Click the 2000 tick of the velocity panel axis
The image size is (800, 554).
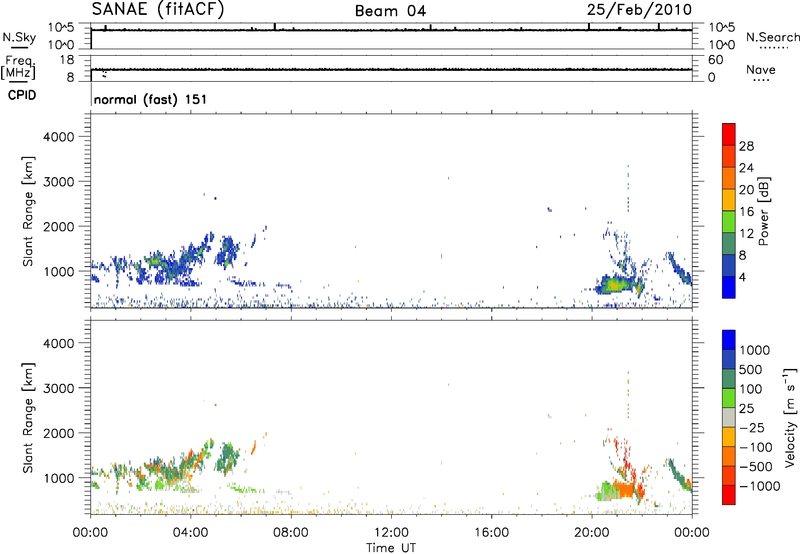pyautogui.click(x=59, y=433)
